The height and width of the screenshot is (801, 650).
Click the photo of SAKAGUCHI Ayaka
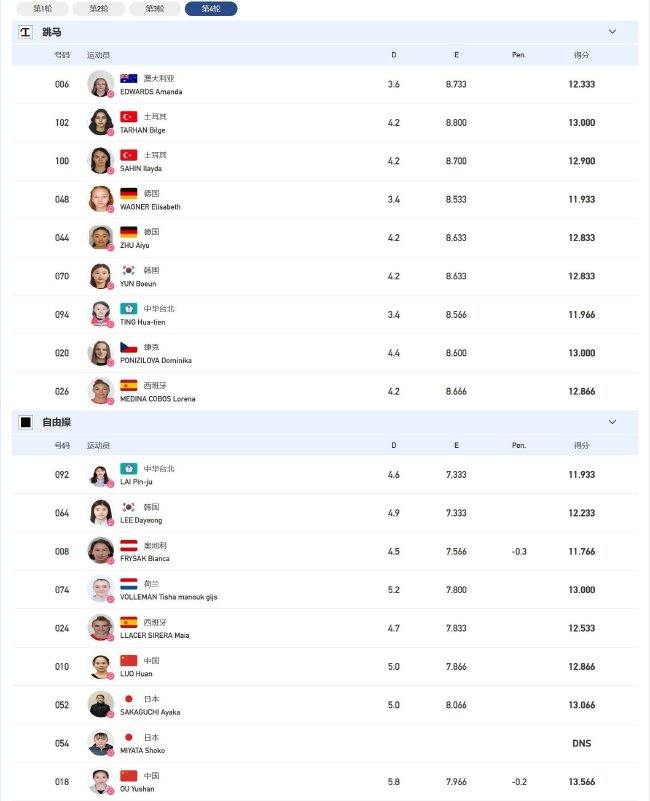(x=100, y=704)
